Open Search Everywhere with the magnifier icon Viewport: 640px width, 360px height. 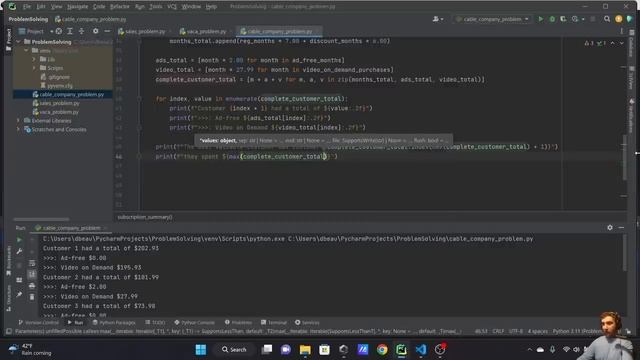(x=607, y=19)
